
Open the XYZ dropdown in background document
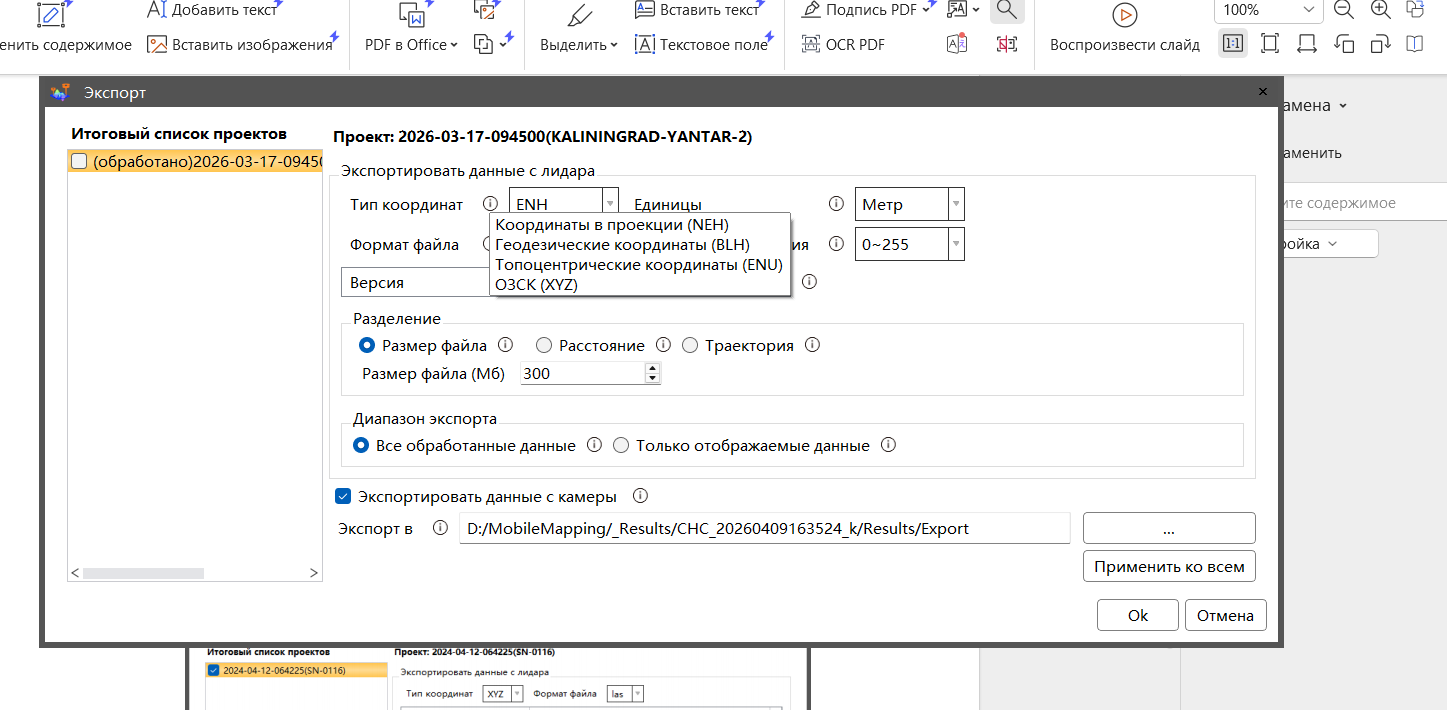pos(503,693)
